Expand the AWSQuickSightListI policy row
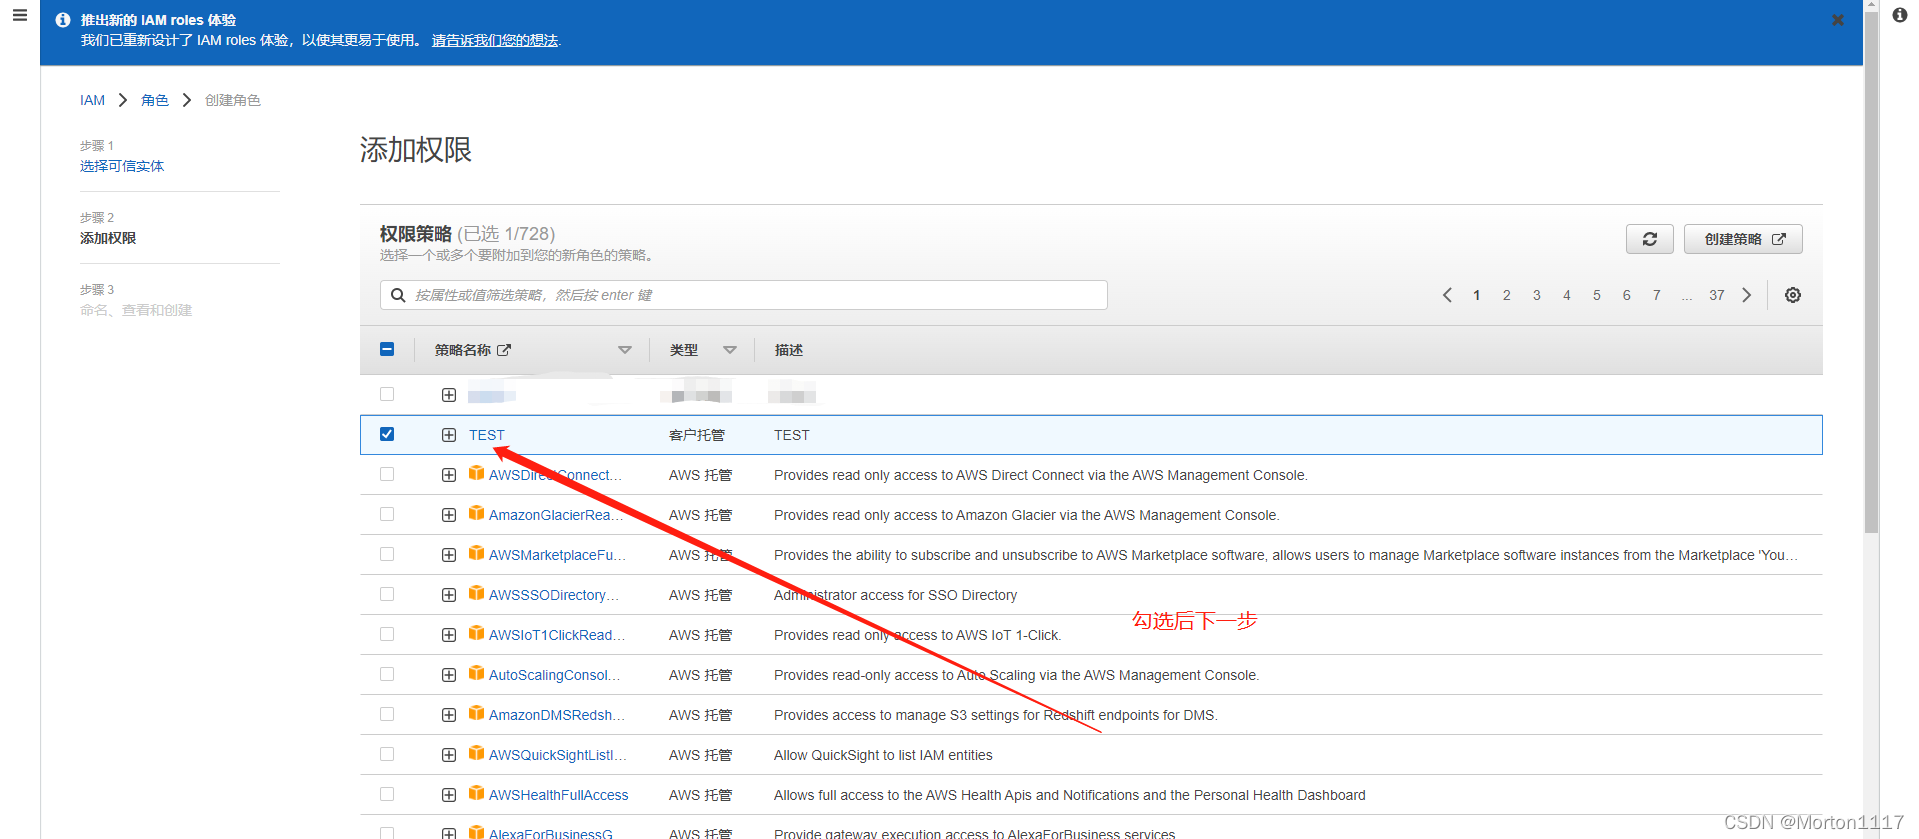Screen dimensions: 1919x839 coord(449,755)
